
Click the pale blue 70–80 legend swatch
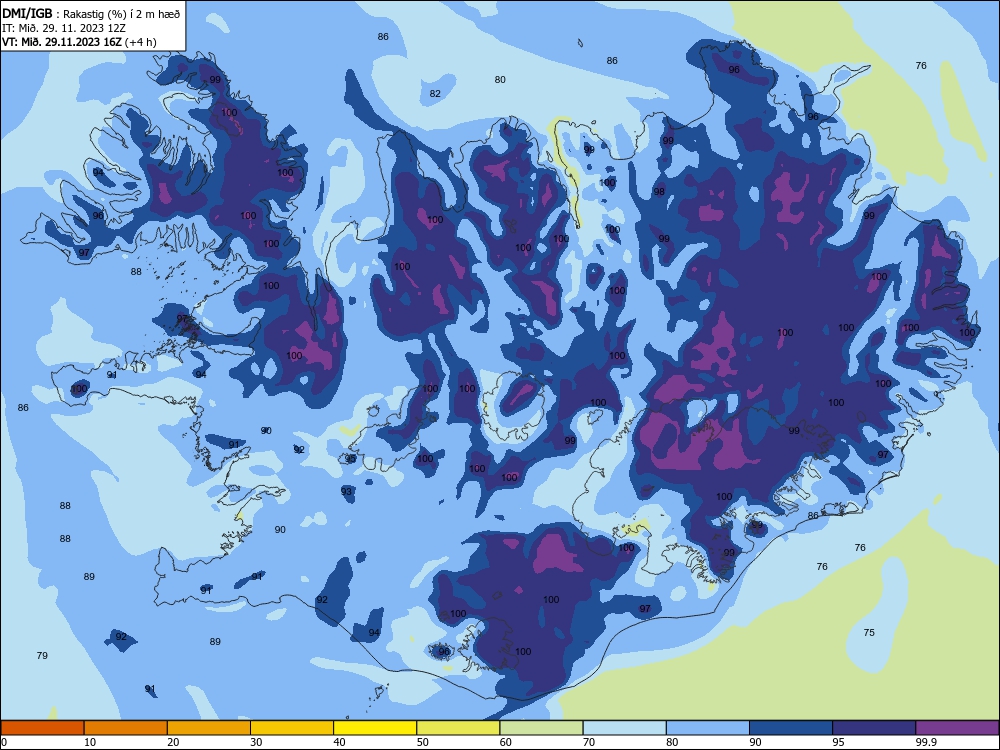coord(624,728)
